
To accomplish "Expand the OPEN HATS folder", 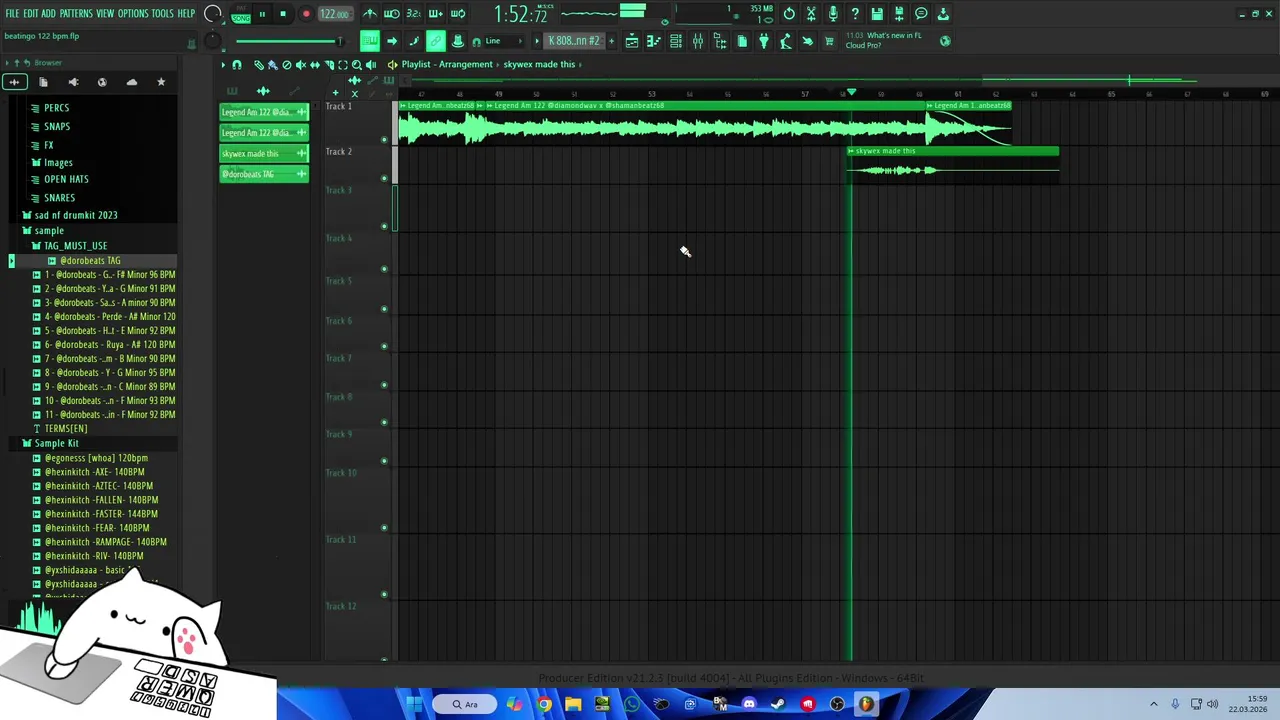I will tap(66, 179).
